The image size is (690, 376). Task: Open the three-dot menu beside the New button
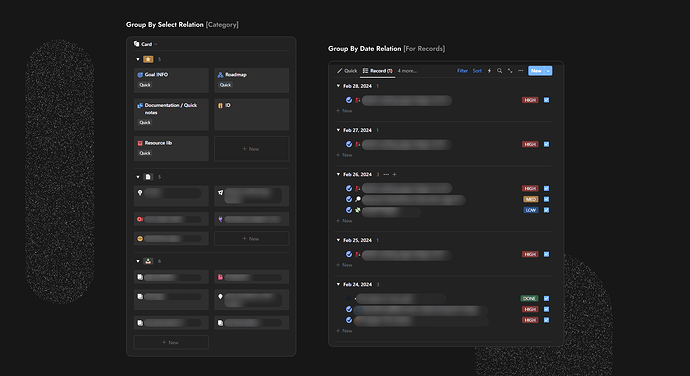521,71
